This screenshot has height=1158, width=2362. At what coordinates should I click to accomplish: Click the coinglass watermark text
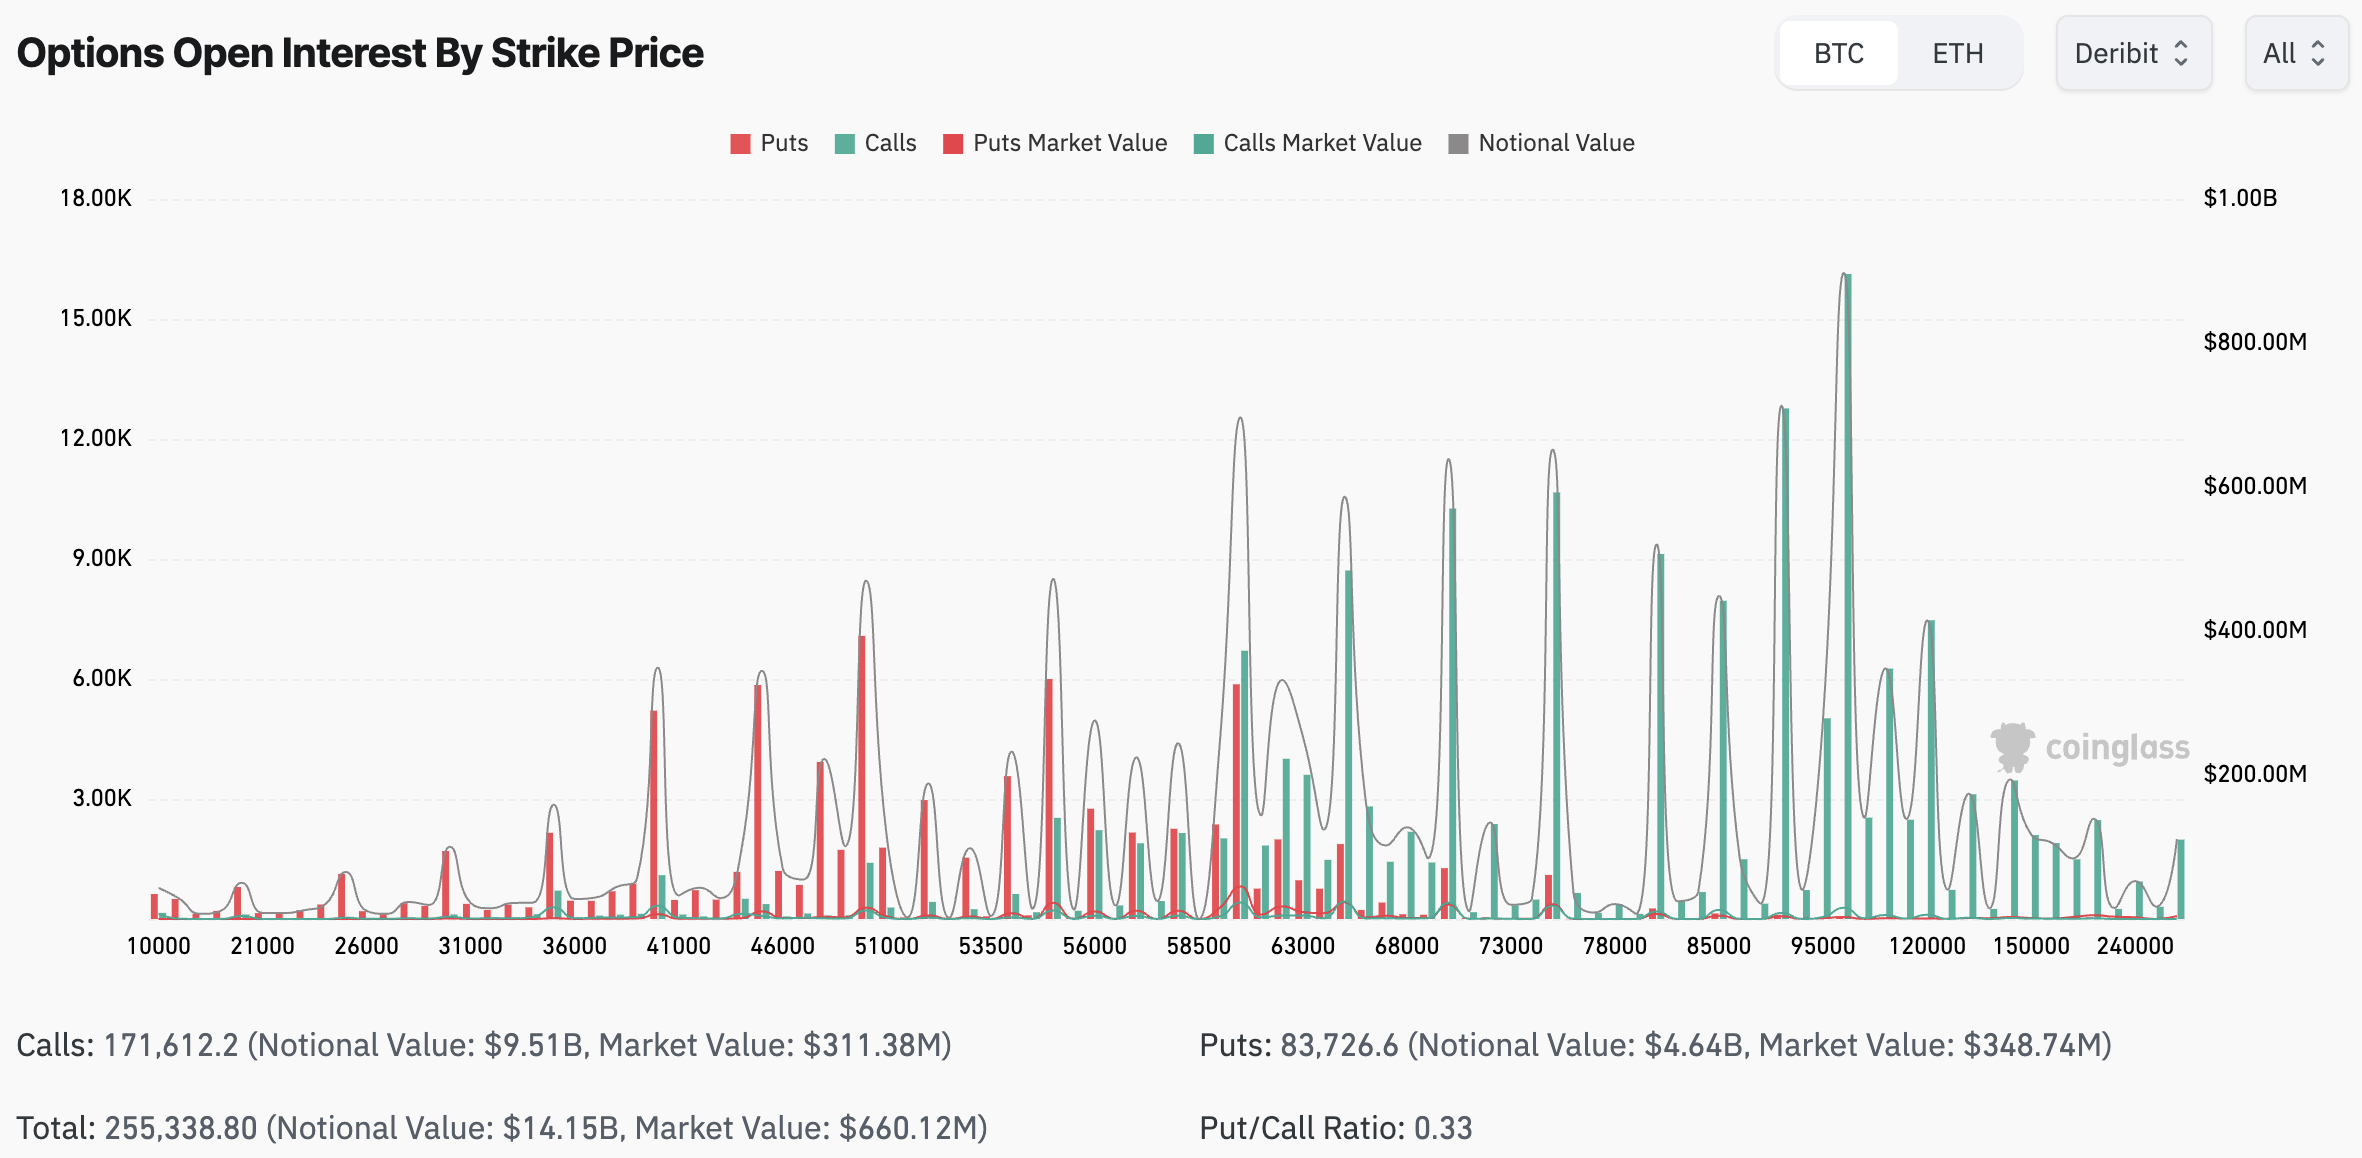click(x=2116, y=747)
